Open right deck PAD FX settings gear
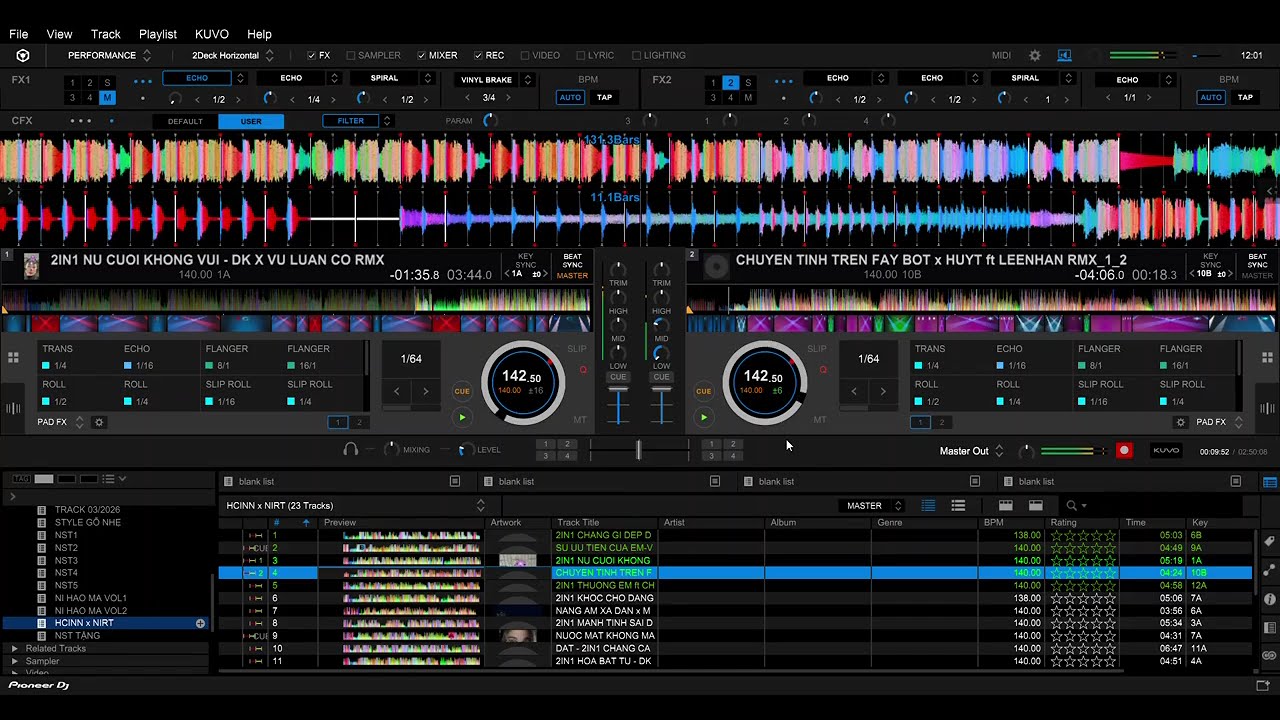 [1180, 422]
